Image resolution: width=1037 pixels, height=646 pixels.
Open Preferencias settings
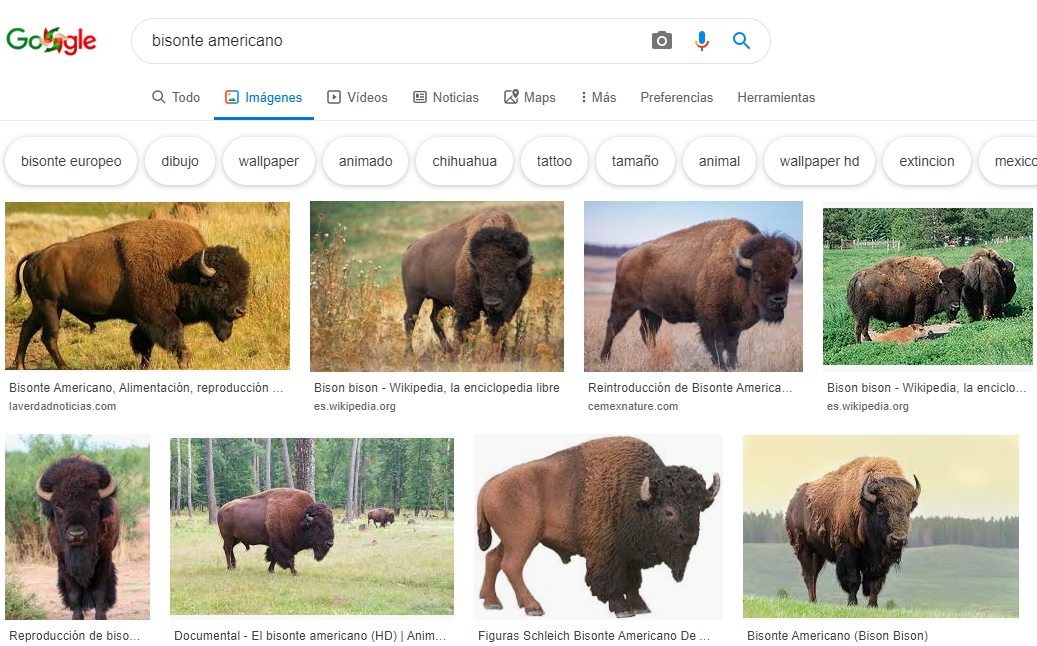(677, 97)
